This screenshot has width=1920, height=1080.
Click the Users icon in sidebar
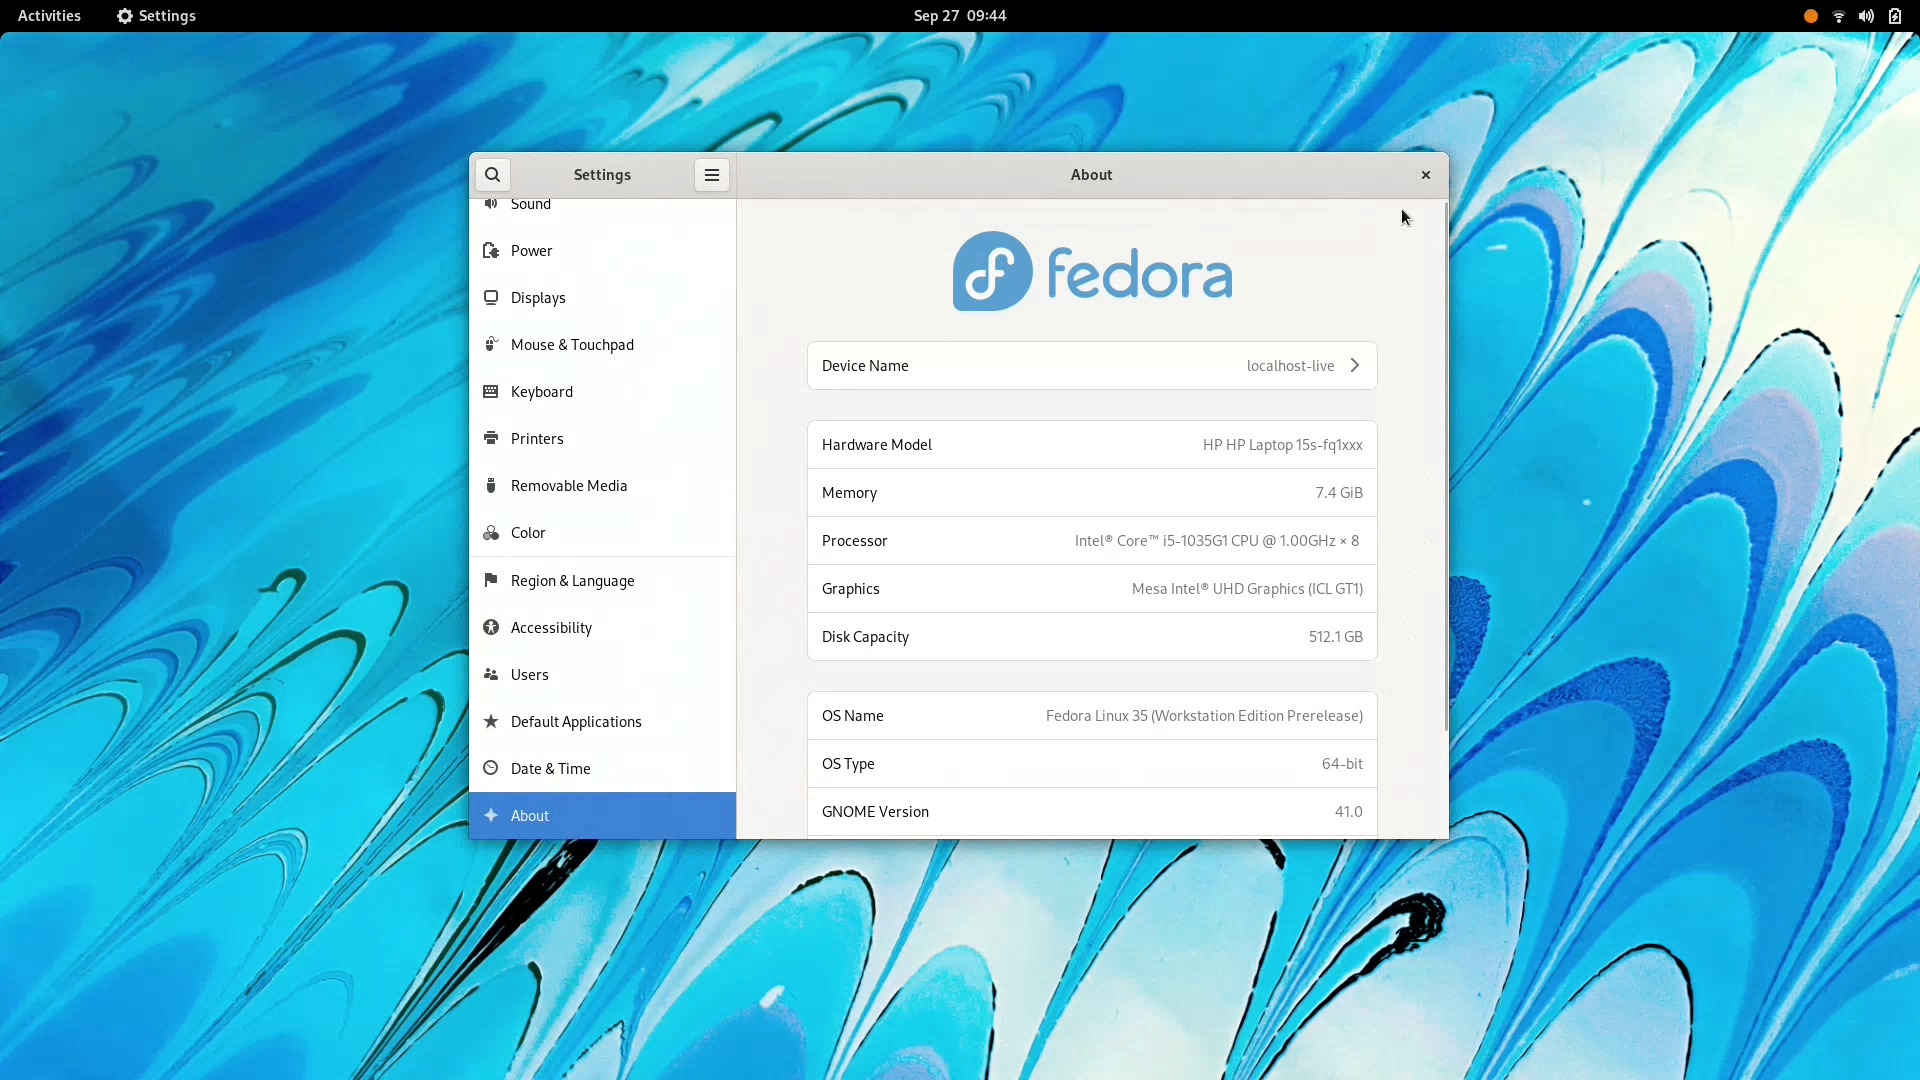pos(491,674)
